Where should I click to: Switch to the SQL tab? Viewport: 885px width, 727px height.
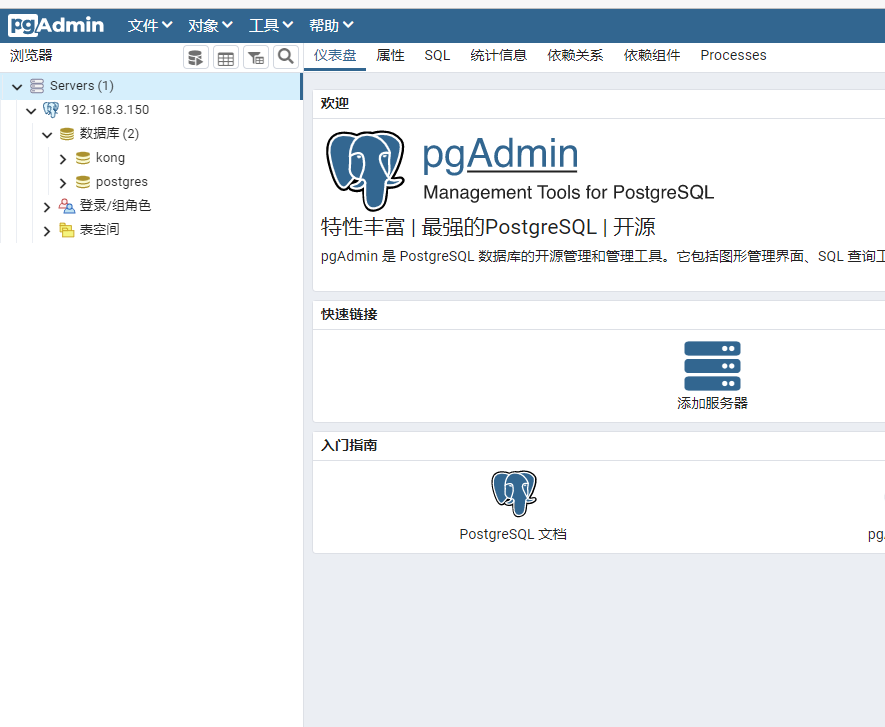tap(437, 55)
